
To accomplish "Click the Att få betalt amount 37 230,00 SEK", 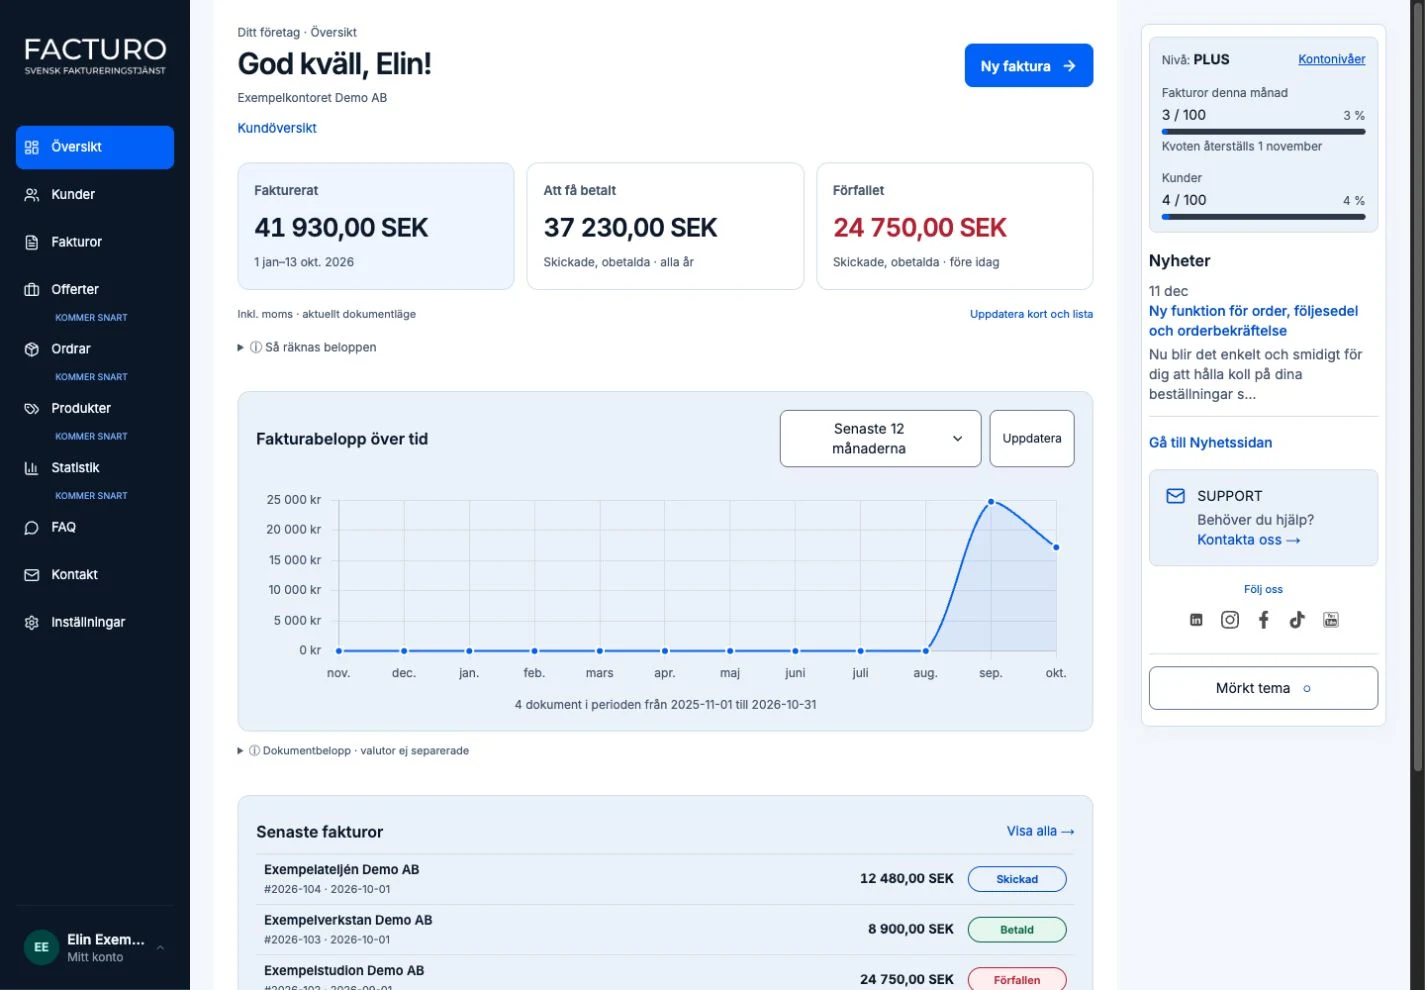I will pyautogui.click(x=631, y=228).
